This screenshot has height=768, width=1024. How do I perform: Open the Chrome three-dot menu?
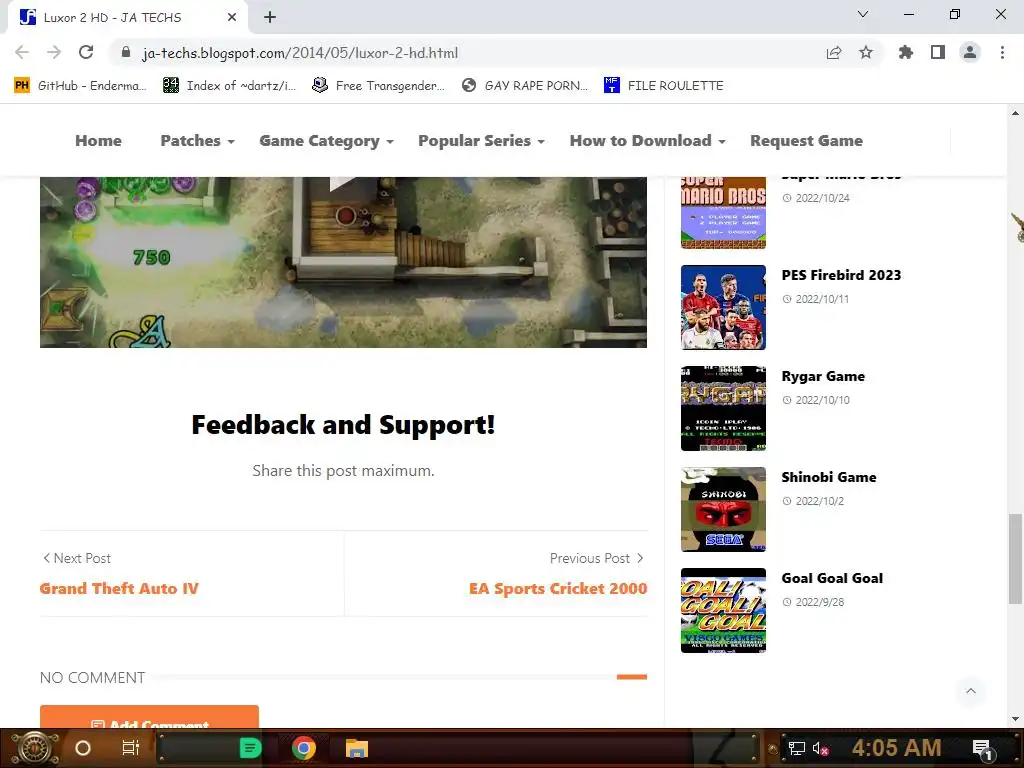click(1002, 52)
